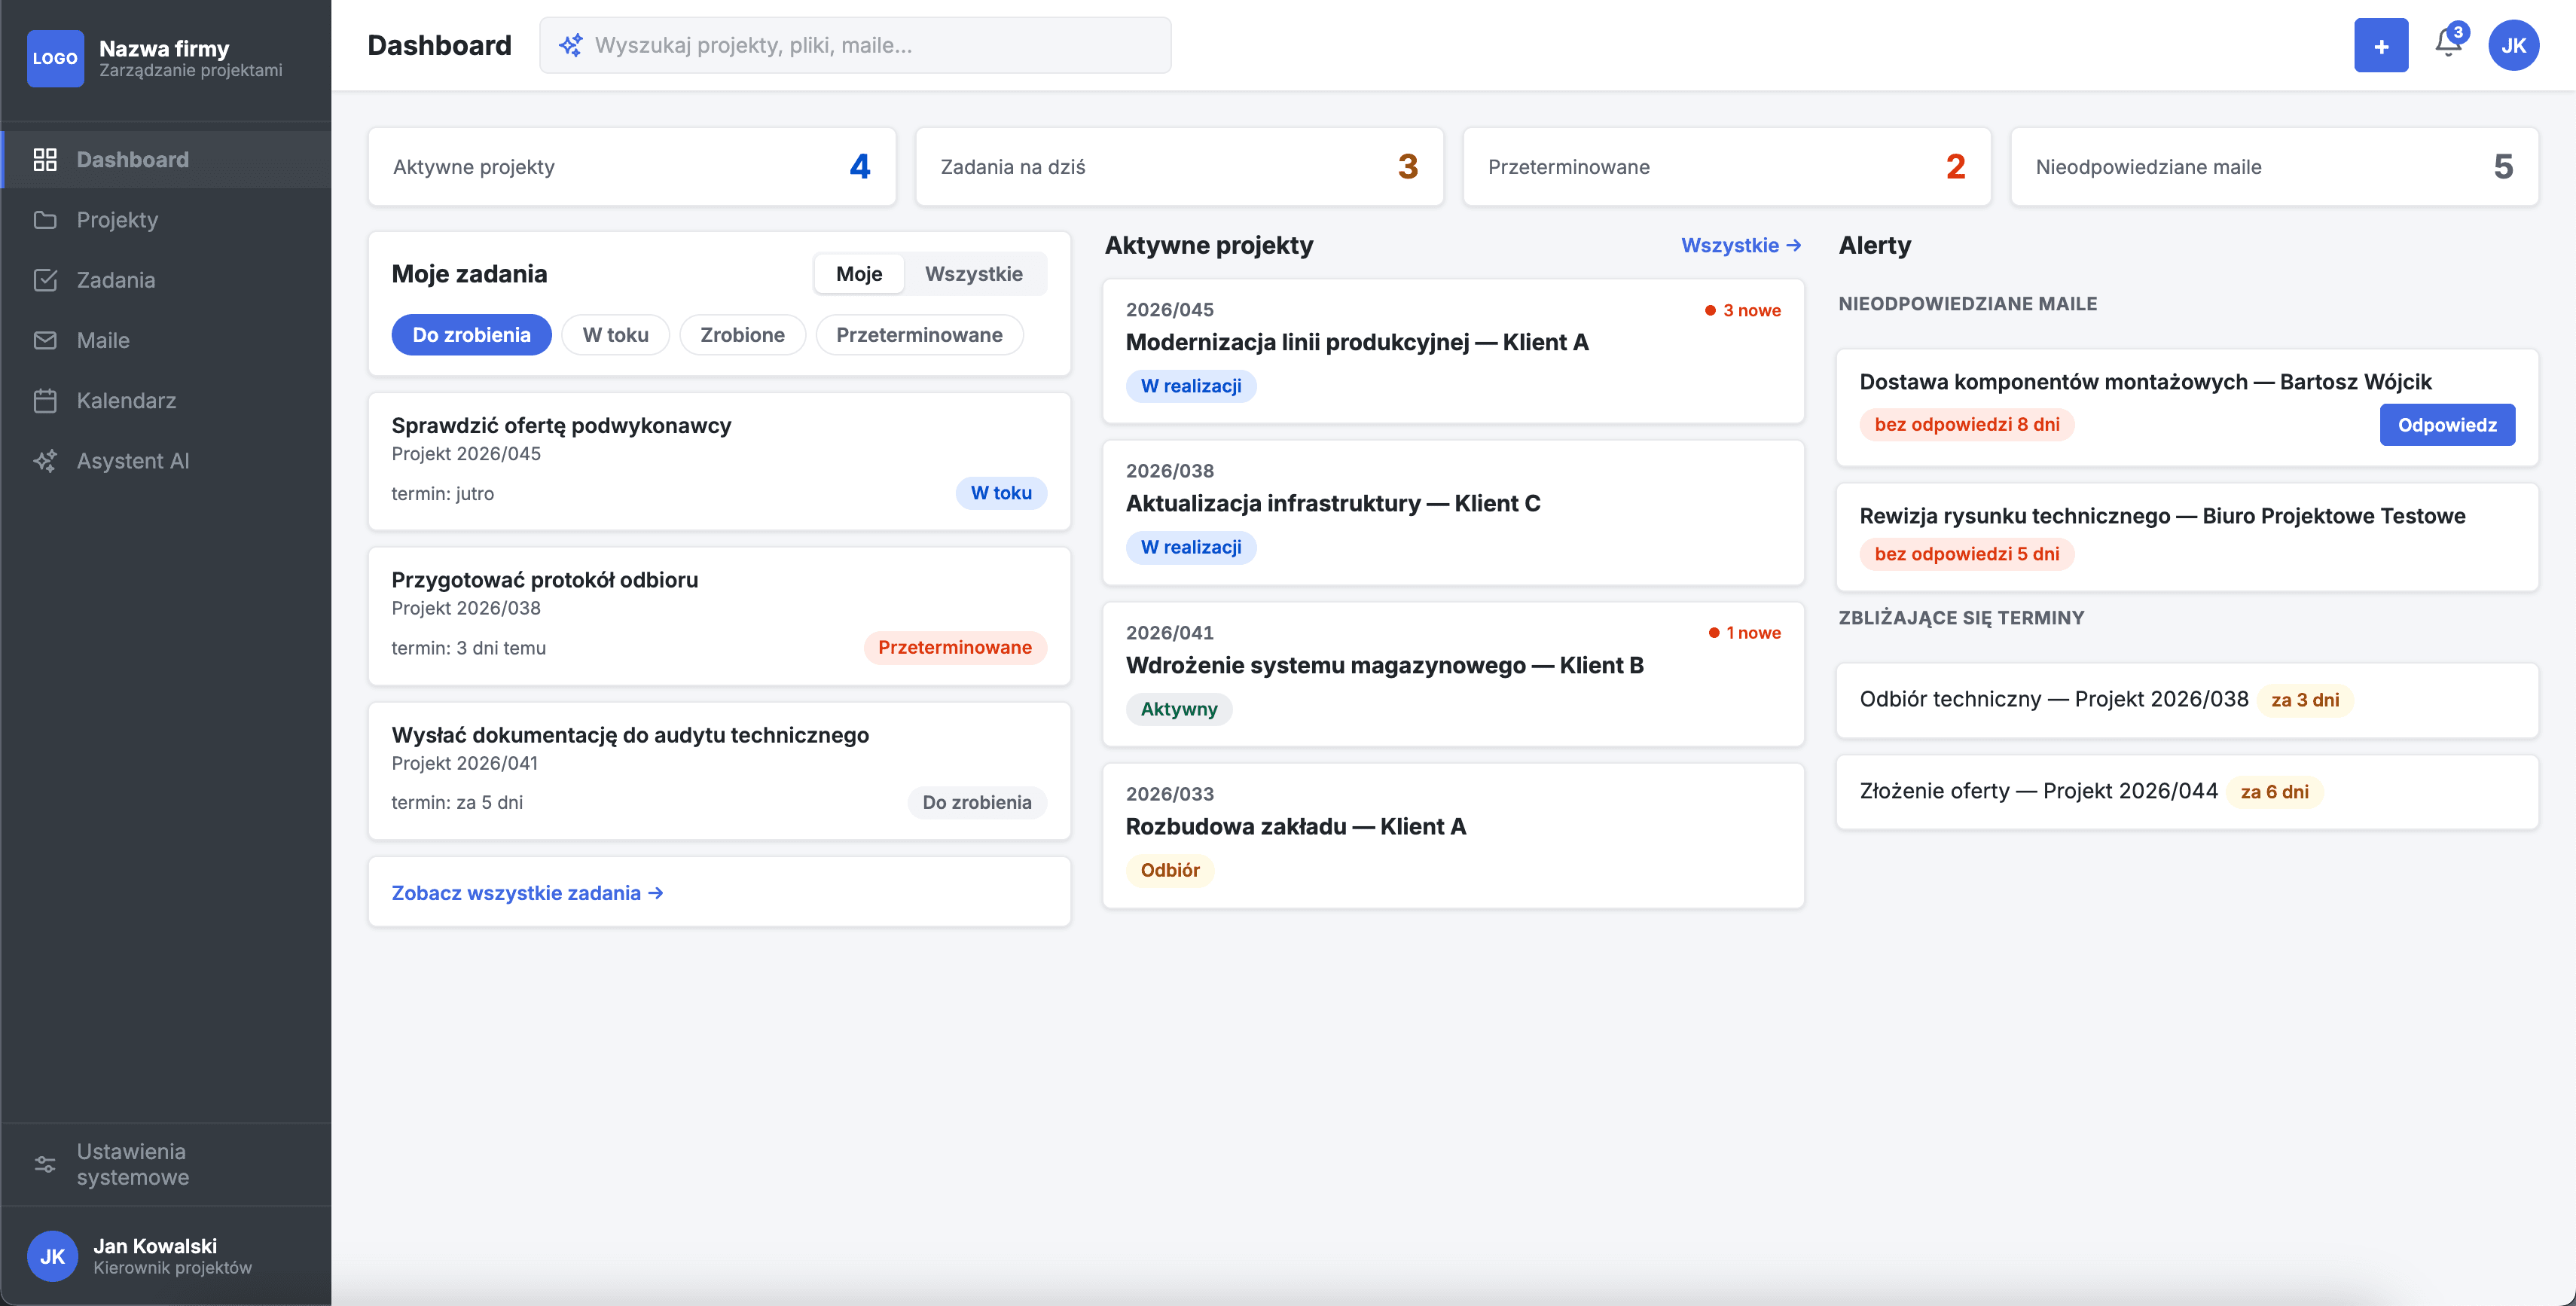Click the red Przeterminowane task badge

pyautogui.click(x=954, y=648)
